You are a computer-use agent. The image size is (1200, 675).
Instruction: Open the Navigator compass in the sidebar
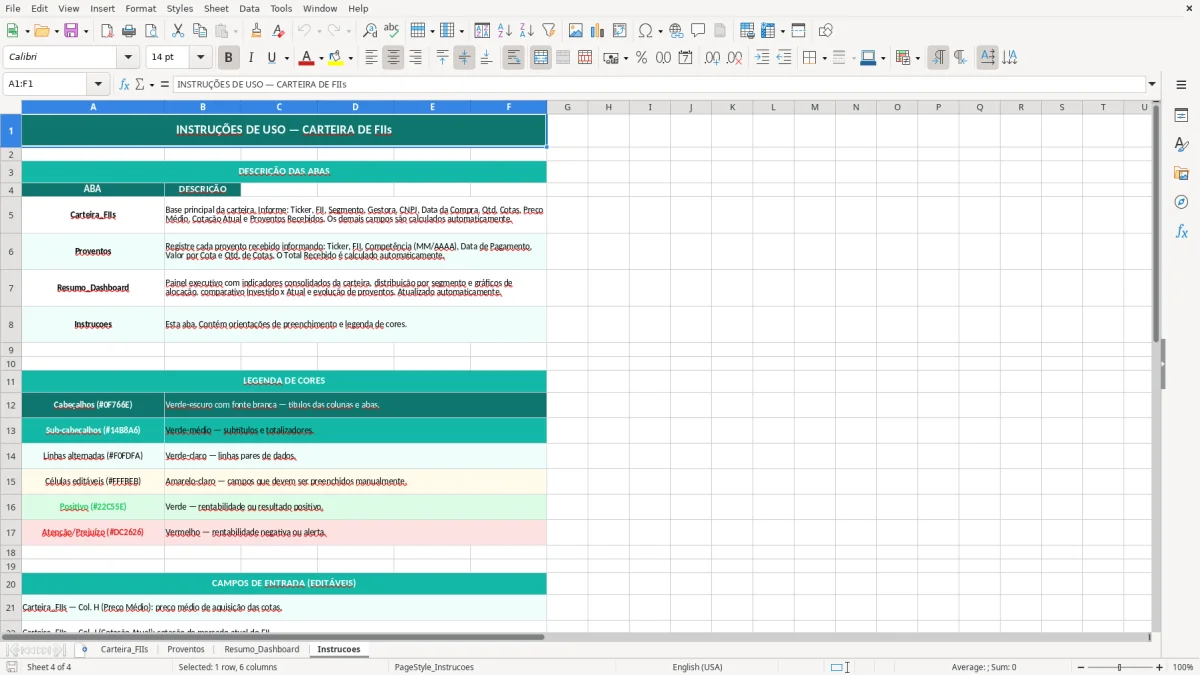coord(1181,202)
